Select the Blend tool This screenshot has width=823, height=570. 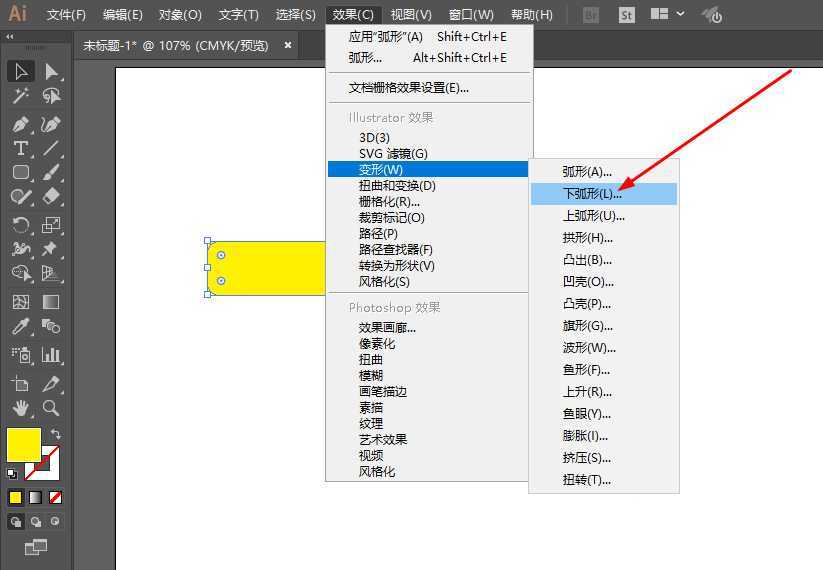click(x=51, y=326)
